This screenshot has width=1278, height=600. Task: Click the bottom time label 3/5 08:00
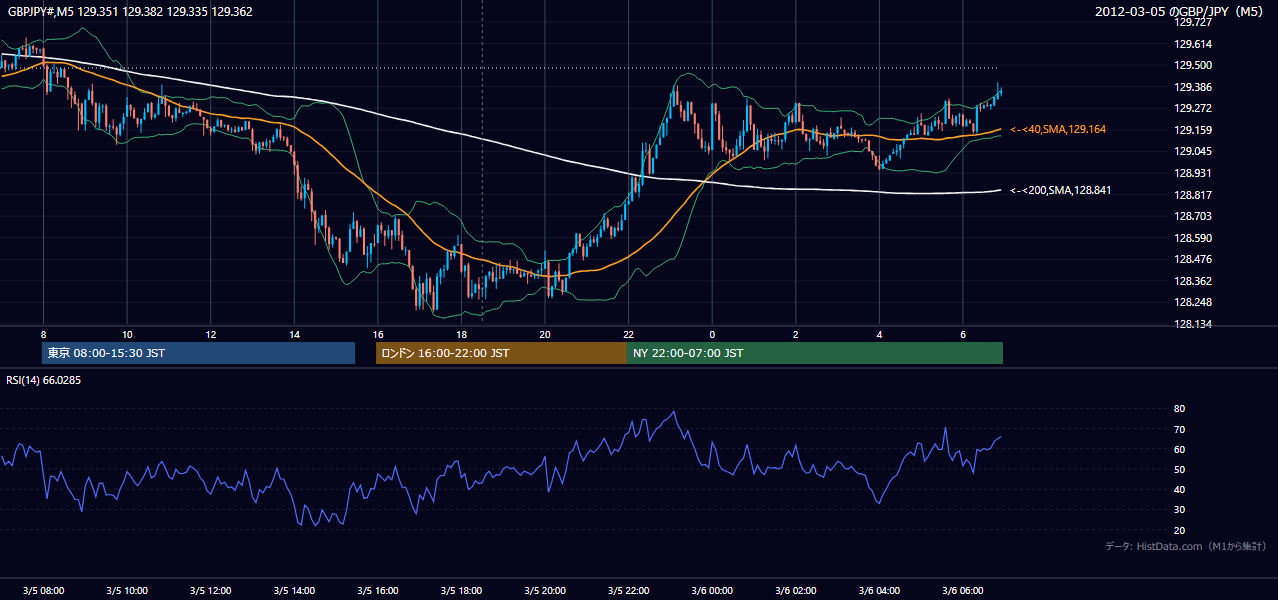click(43, 591)
